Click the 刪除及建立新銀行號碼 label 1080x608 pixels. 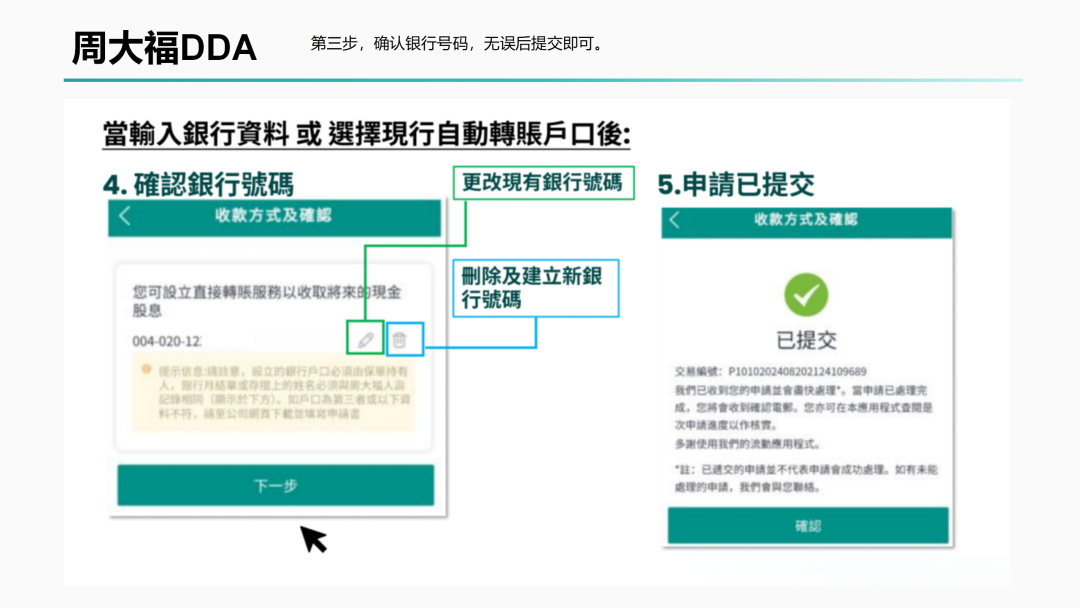(536, 288)
